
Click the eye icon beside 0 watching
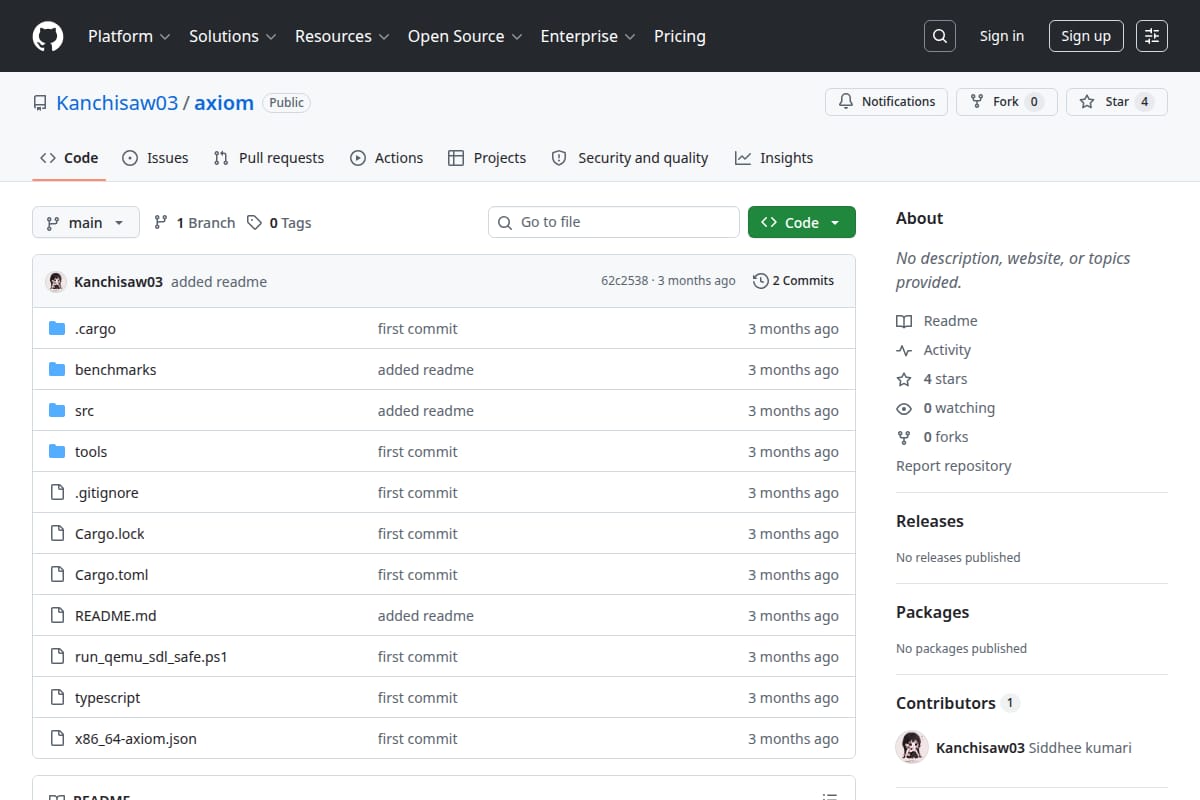click(904, 408)
